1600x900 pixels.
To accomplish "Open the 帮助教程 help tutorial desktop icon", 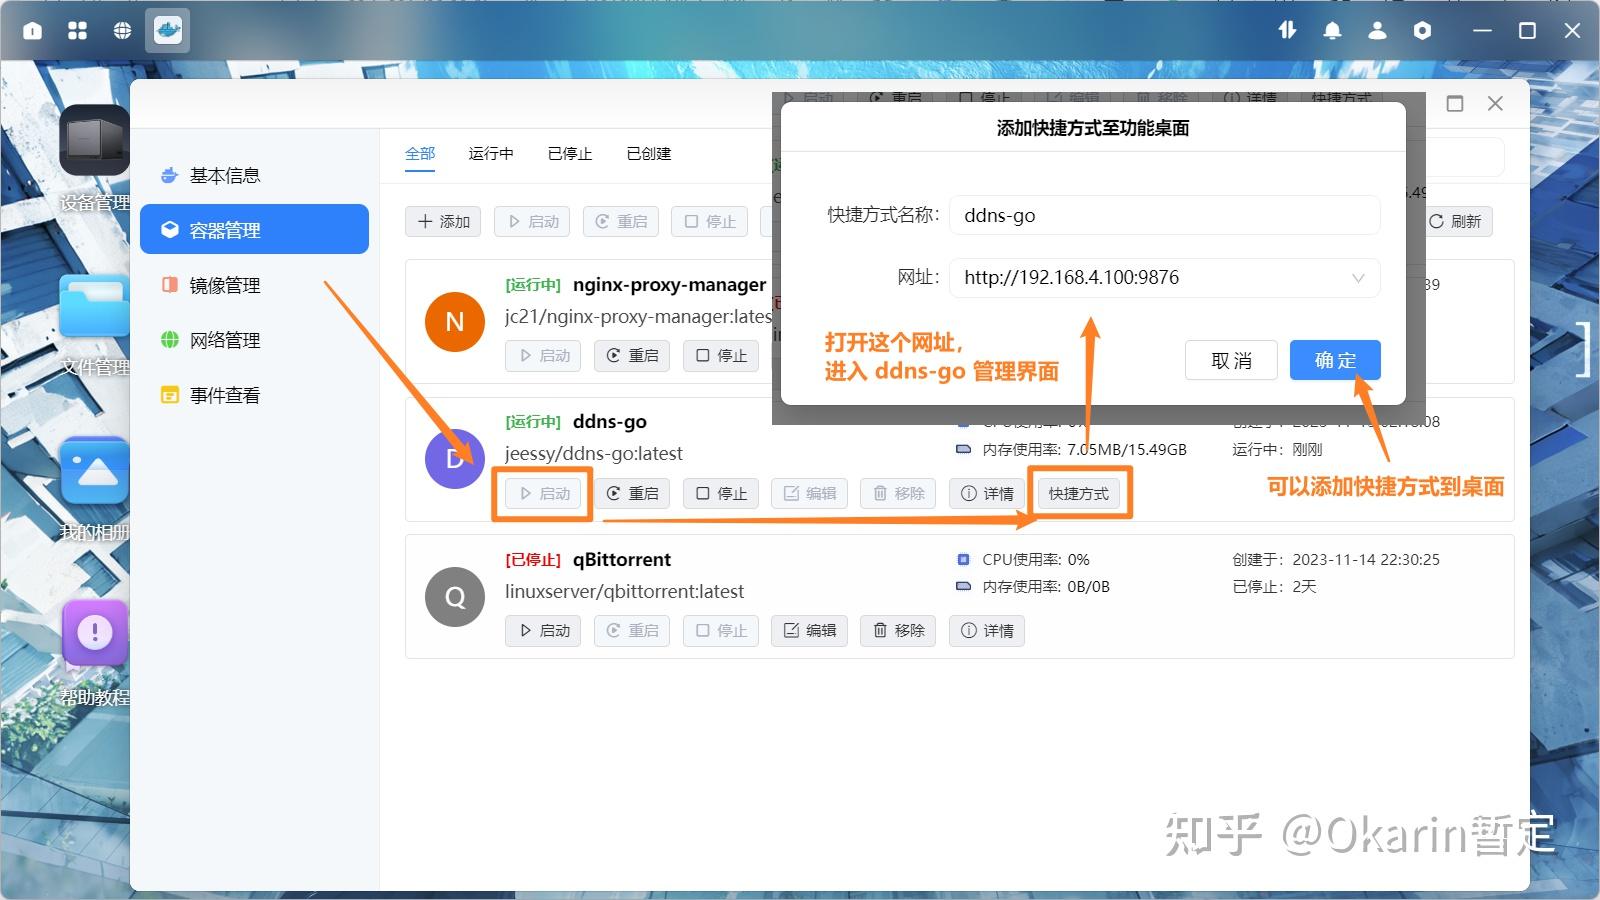I will click(93, 632).
